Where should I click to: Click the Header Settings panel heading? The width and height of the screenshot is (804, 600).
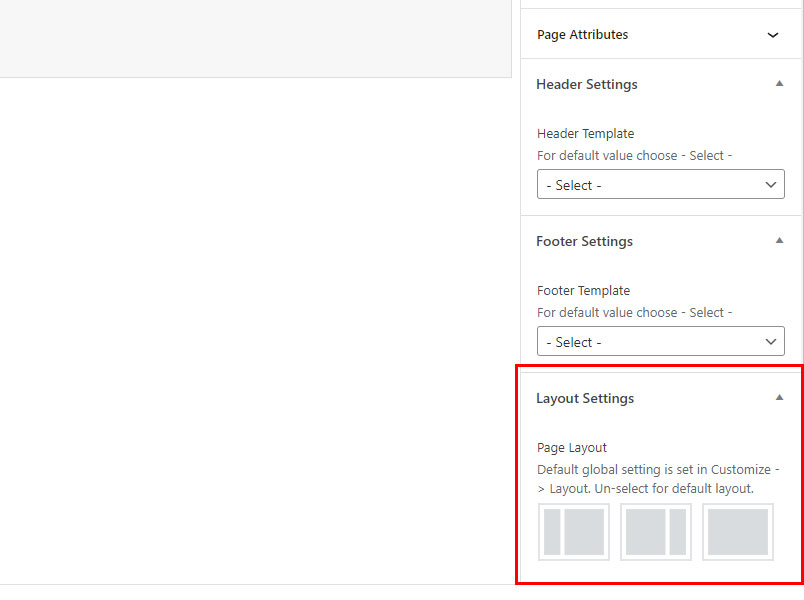[587, 84]
